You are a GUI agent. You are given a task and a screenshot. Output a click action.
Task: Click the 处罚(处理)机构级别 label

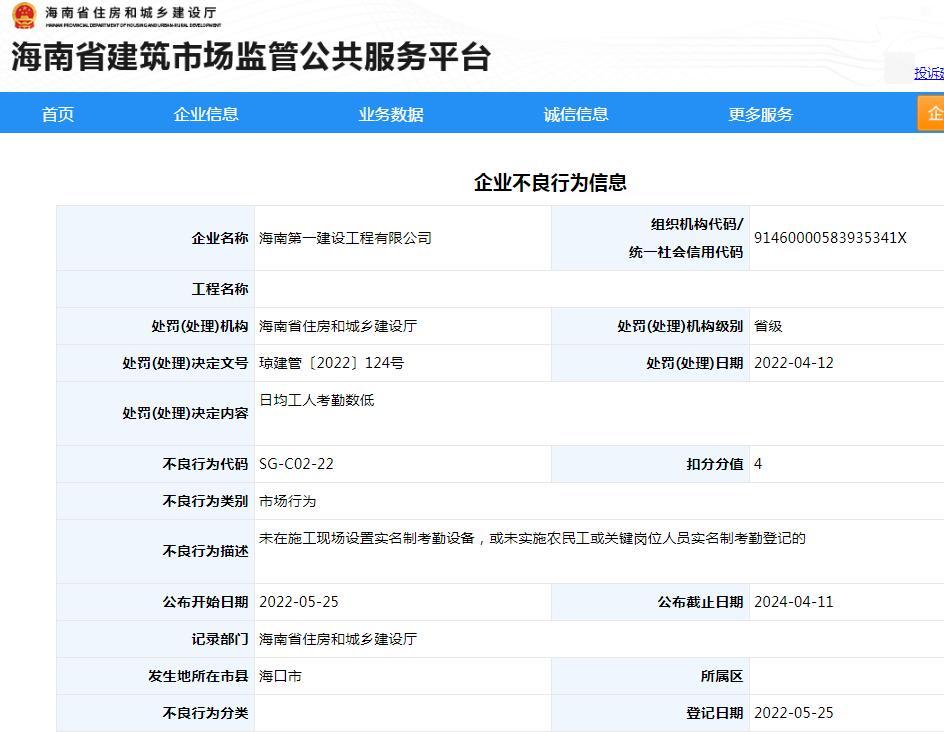tap(680, 326)
